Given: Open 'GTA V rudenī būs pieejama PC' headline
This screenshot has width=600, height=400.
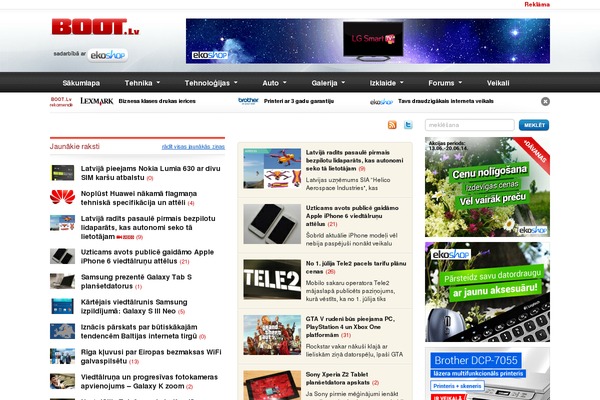Looking at the screenshot, I should click(x=350, y=327).
